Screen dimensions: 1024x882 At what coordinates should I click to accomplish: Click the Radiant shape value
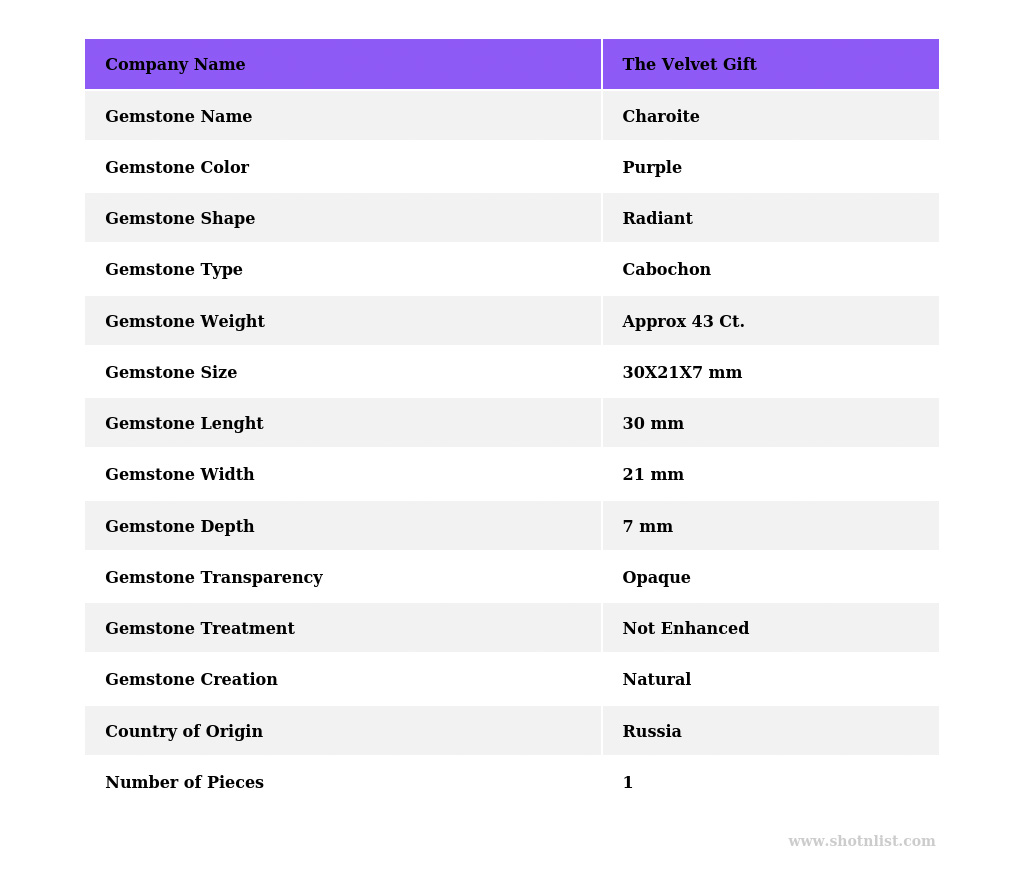point(657,219)
